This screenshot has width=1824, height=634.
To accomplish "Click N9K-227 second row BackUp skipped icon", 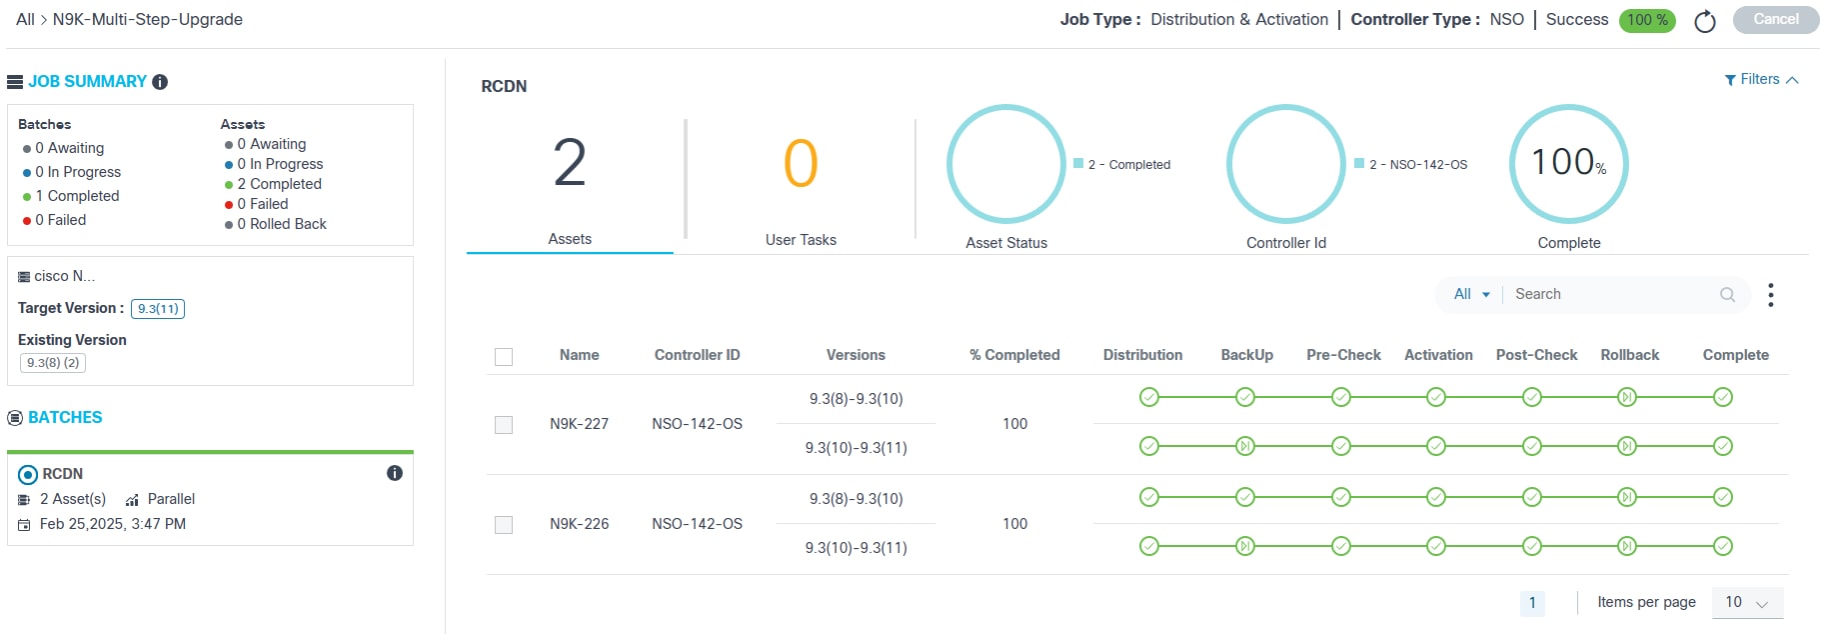I will [x=1245, y=446].
